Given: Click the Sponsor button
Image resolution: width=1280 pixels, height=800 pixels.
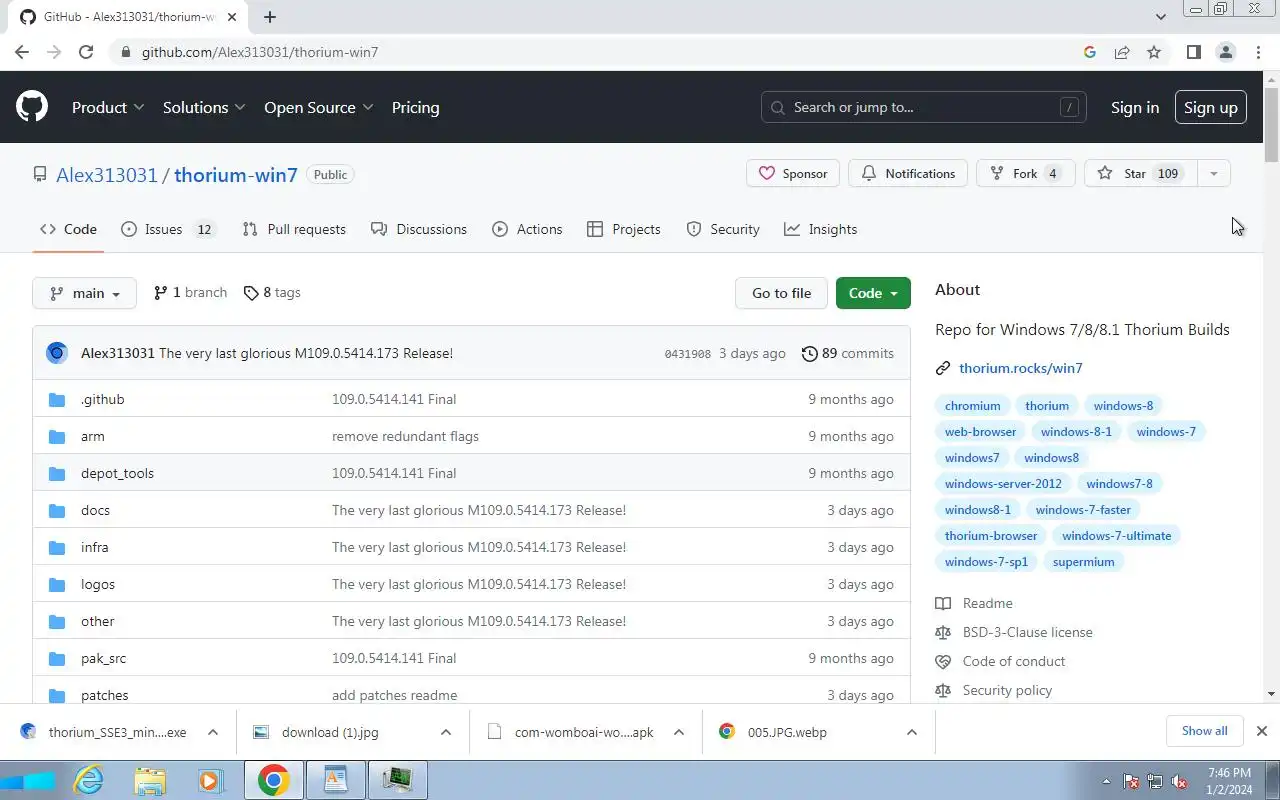Looking at the screenshot, I should pyautogui.click(x=792, y=173).
